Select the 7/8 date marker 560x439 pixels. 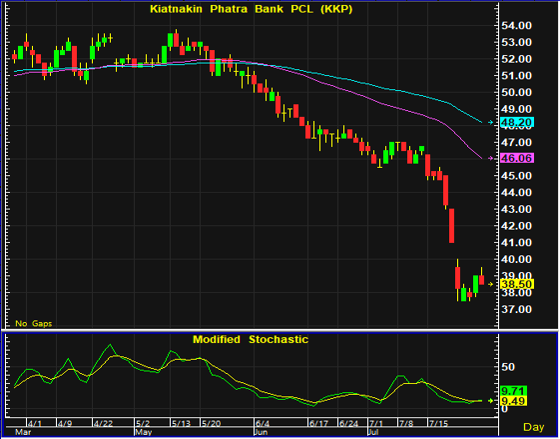406,424
